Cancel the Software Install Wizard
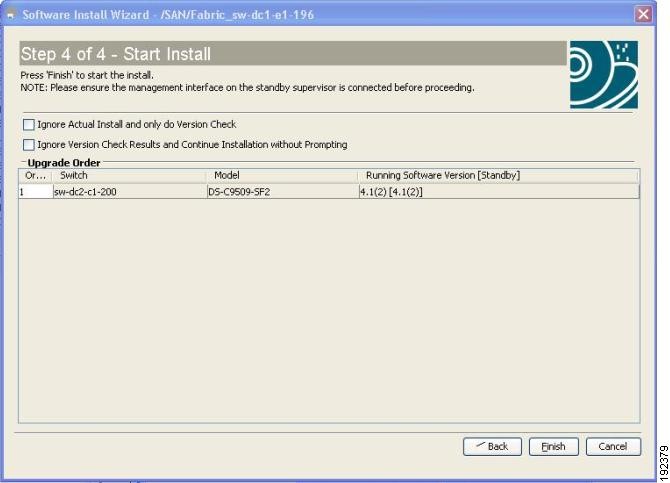This screenshot has height=483, width=670. pyautogui.click(x=613, y=447)
